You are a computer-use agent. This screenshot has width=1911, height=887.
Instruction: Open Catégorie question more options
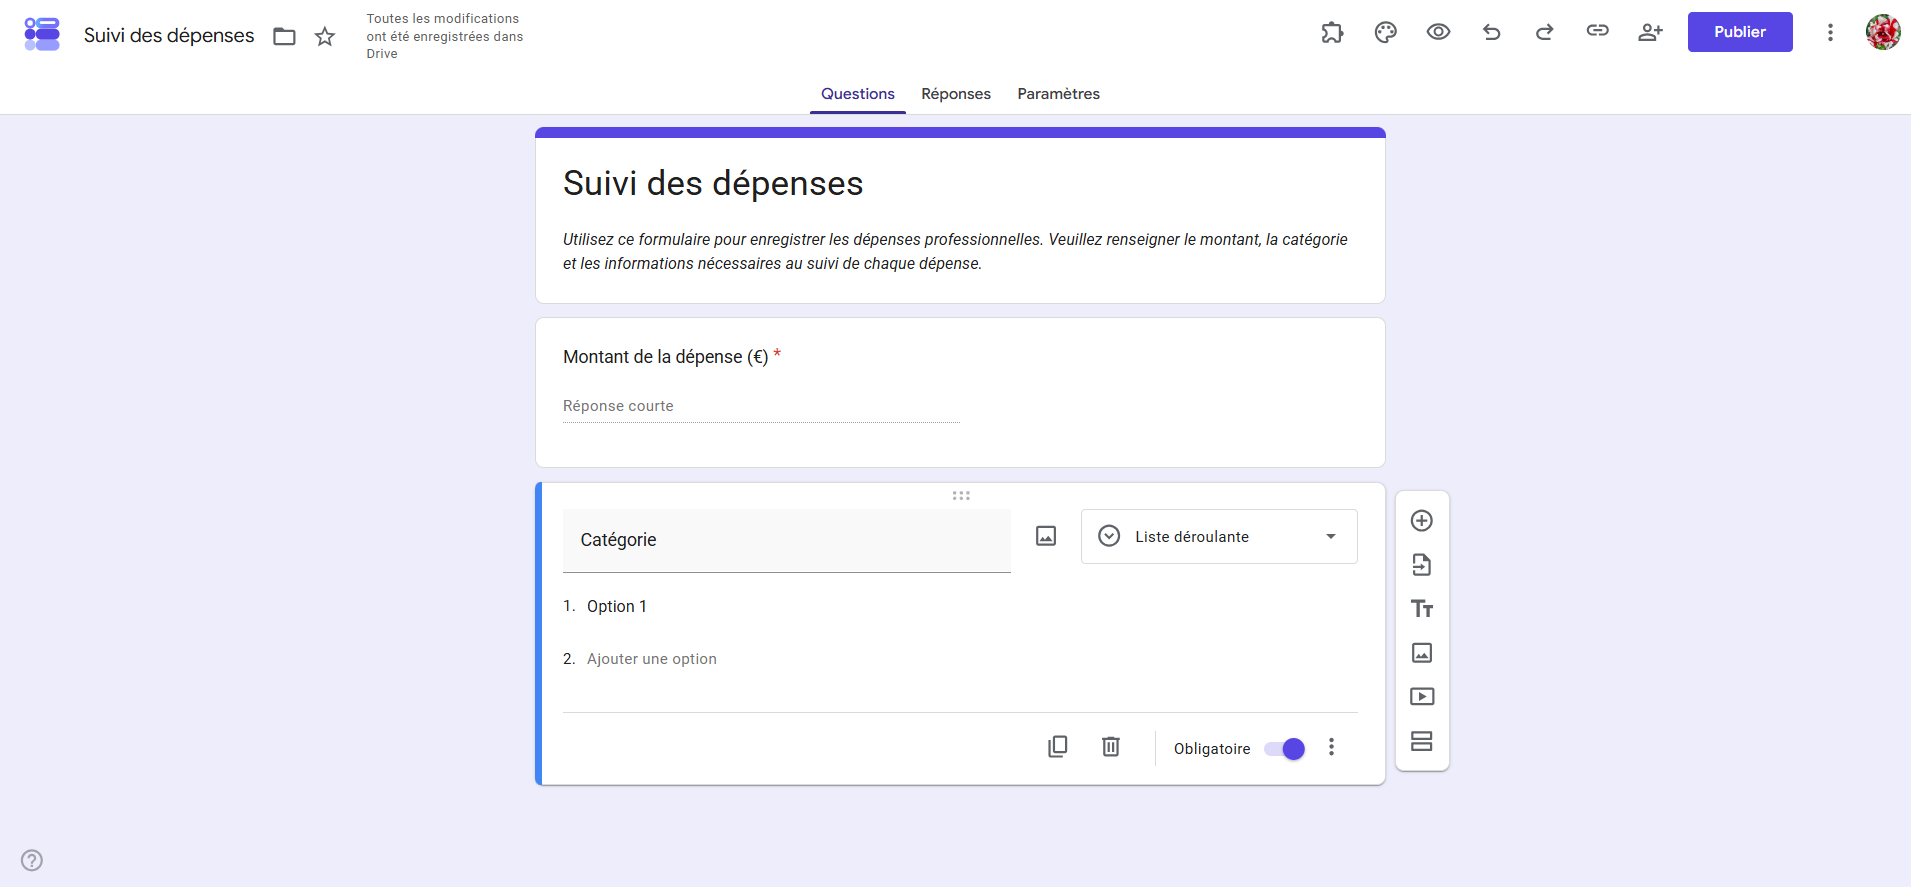(1331, 747)
